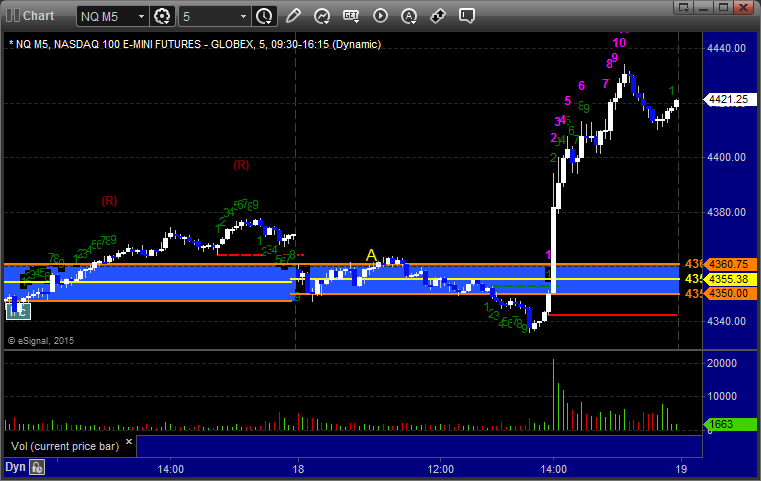This screenshot has height=481, width=761.
Task: Select the Vol (current price bar) tab
Action: point(65,446)
